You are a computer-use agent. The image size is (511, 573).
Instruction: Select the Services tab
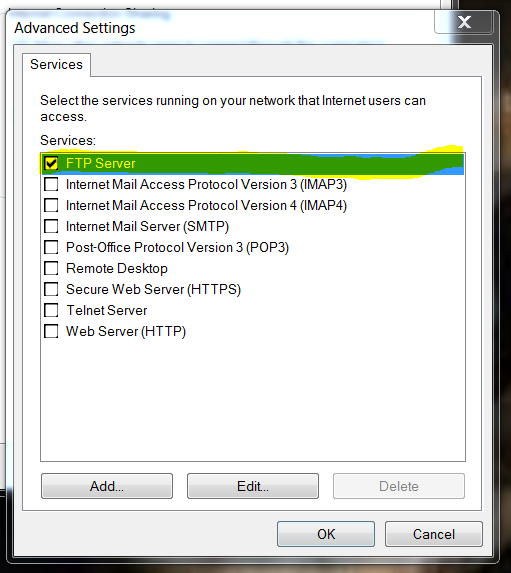(x=56, y=65)
